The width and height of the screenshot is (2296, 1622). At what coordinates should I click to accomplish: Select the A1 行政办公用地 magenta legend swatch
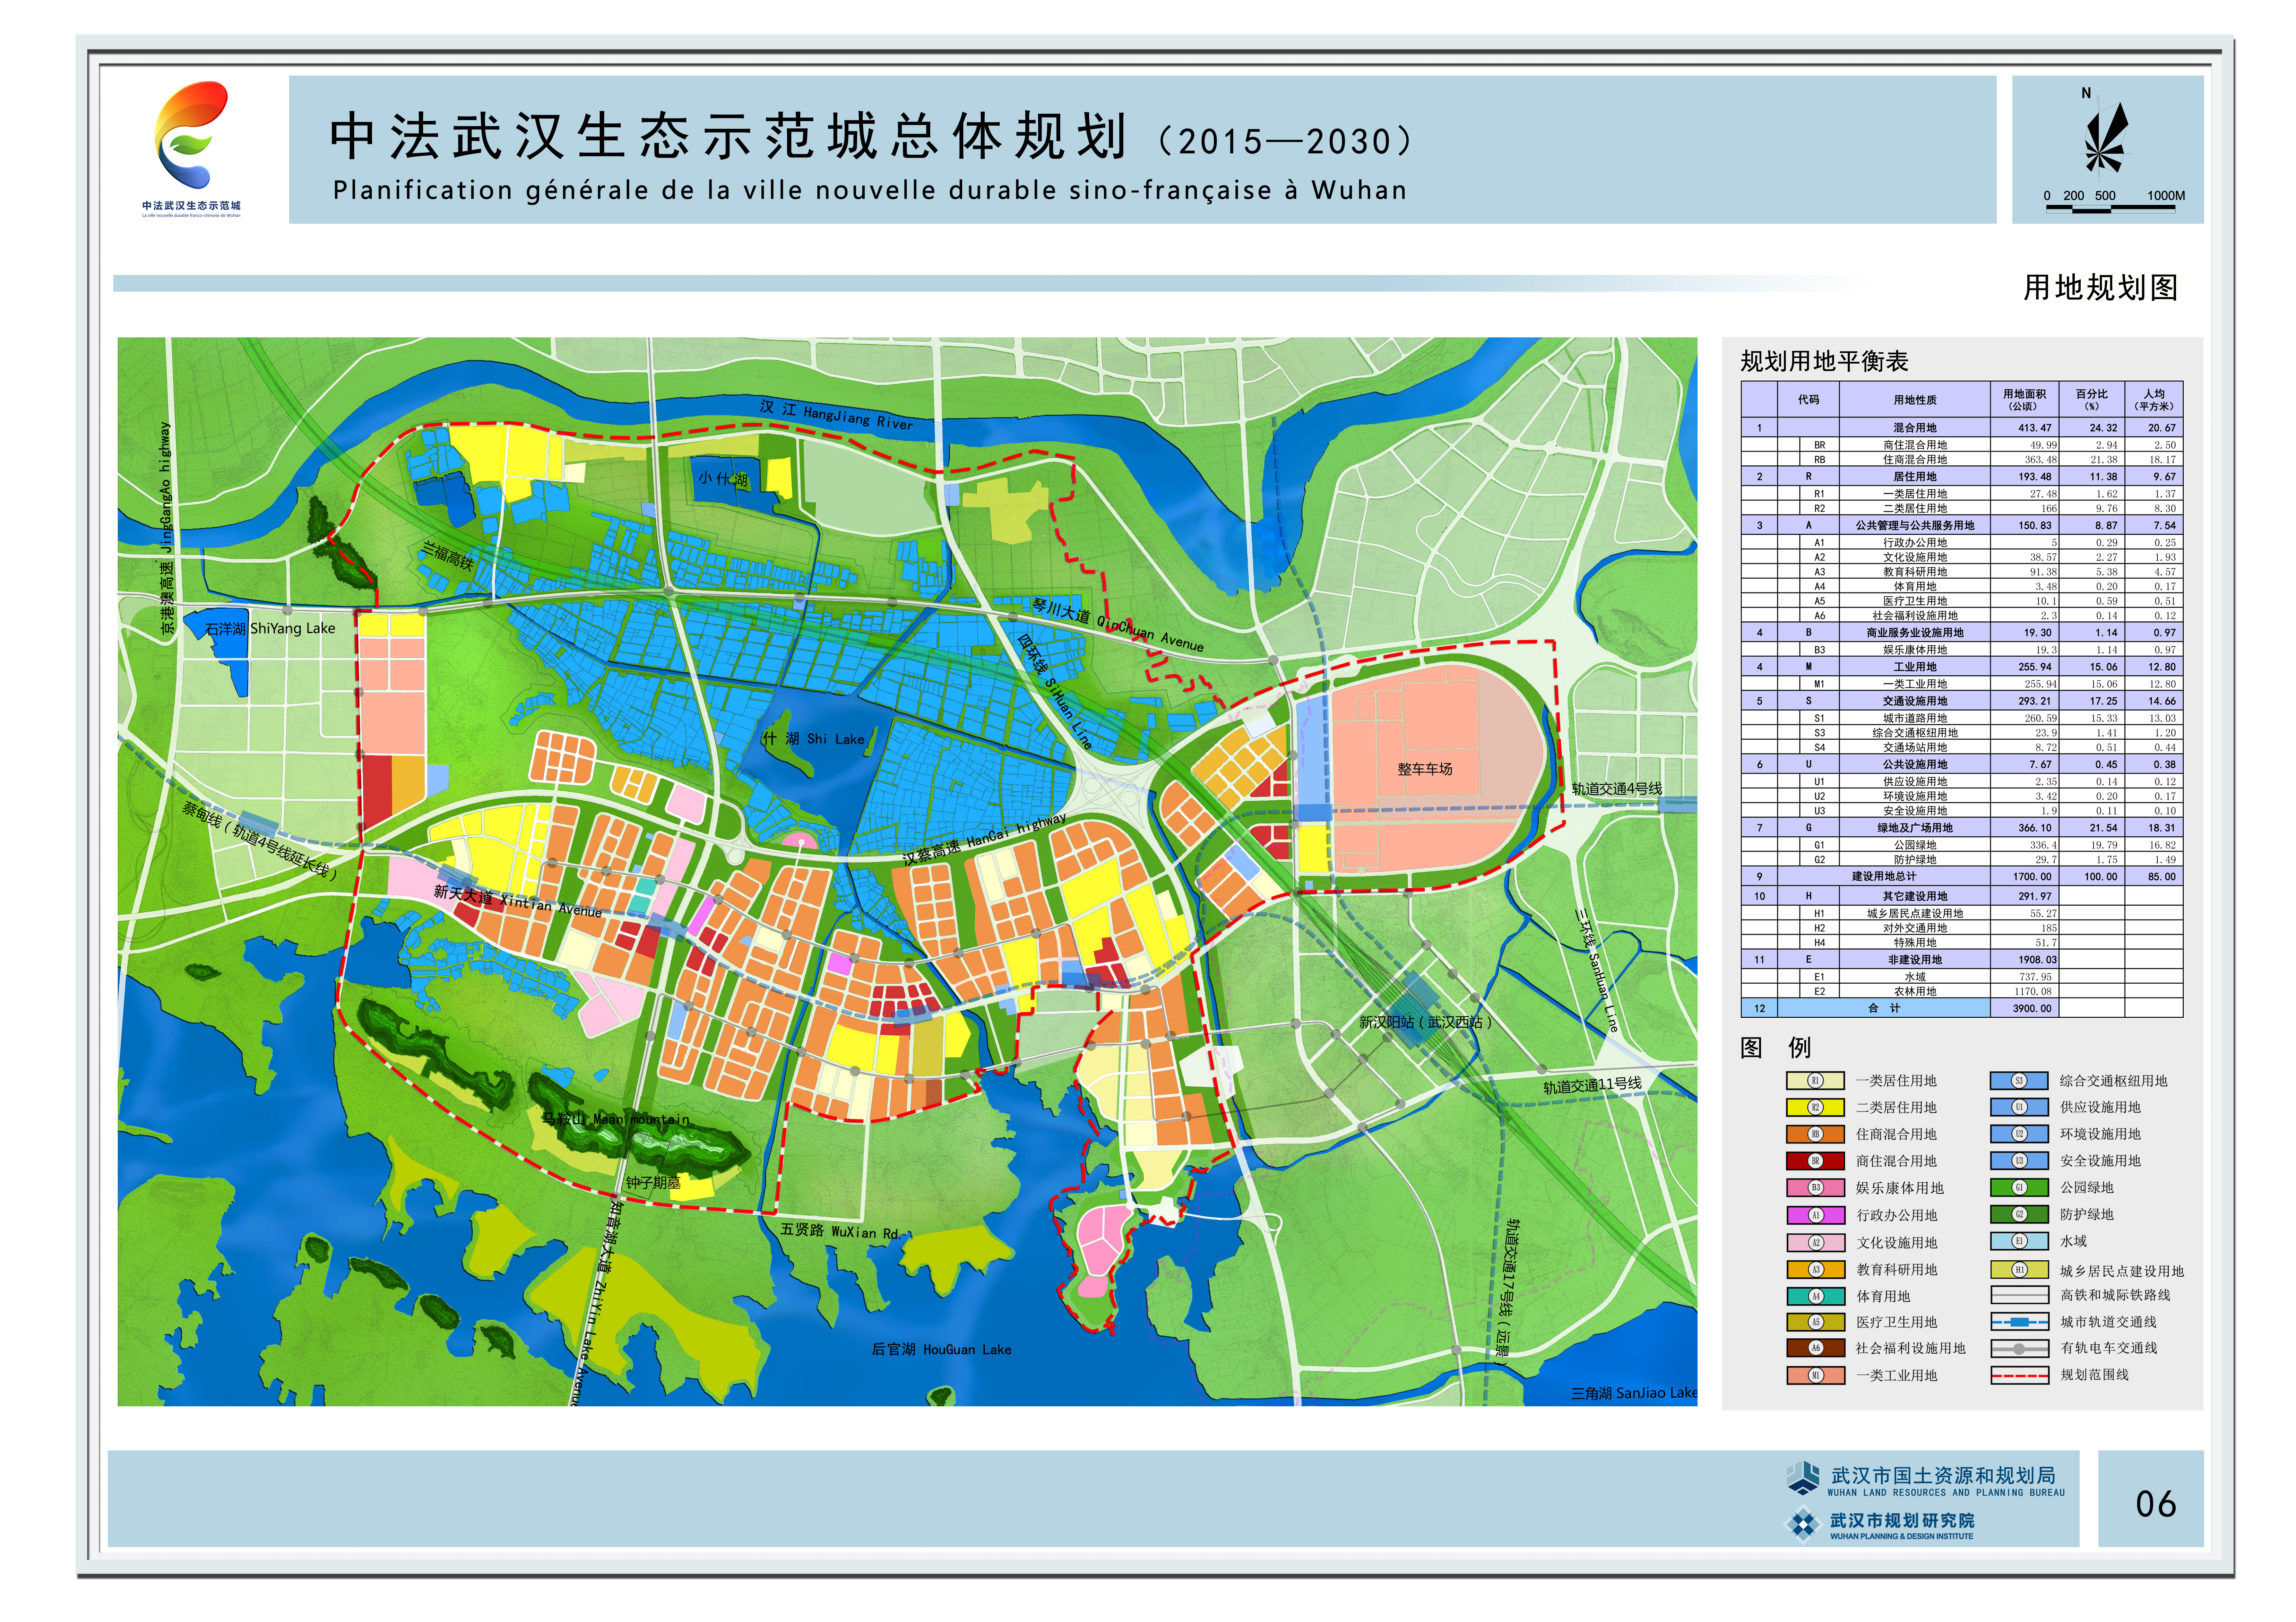click(x=1815, y=1216)
